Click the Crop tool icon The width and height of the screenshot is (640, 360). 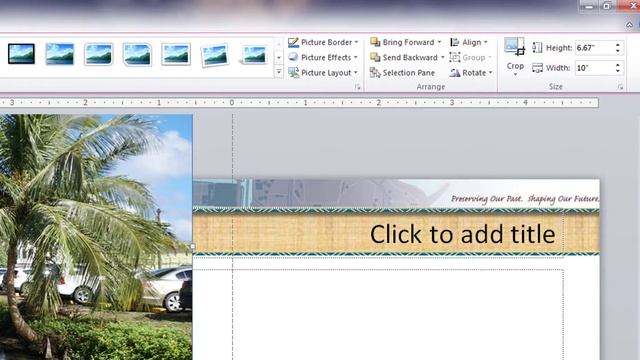pyautogui.click(x=514, y=47)
